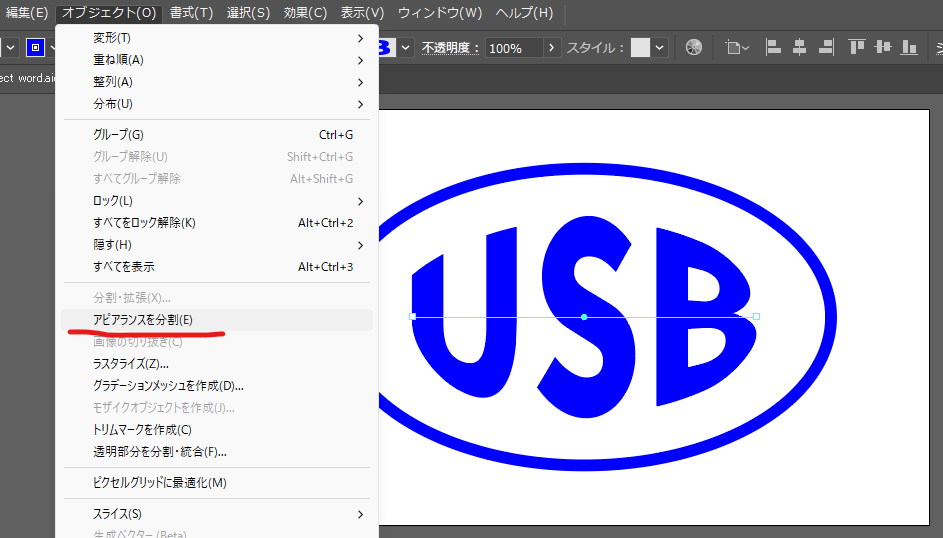
Task: Click the Vertical Align Top icon
Action: [x=856, y=47]
